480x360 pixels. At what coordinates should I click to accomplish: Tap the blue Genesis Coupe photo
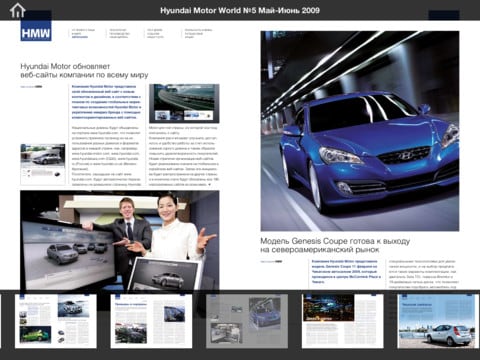pyautogui.click(x=360, y=131)
